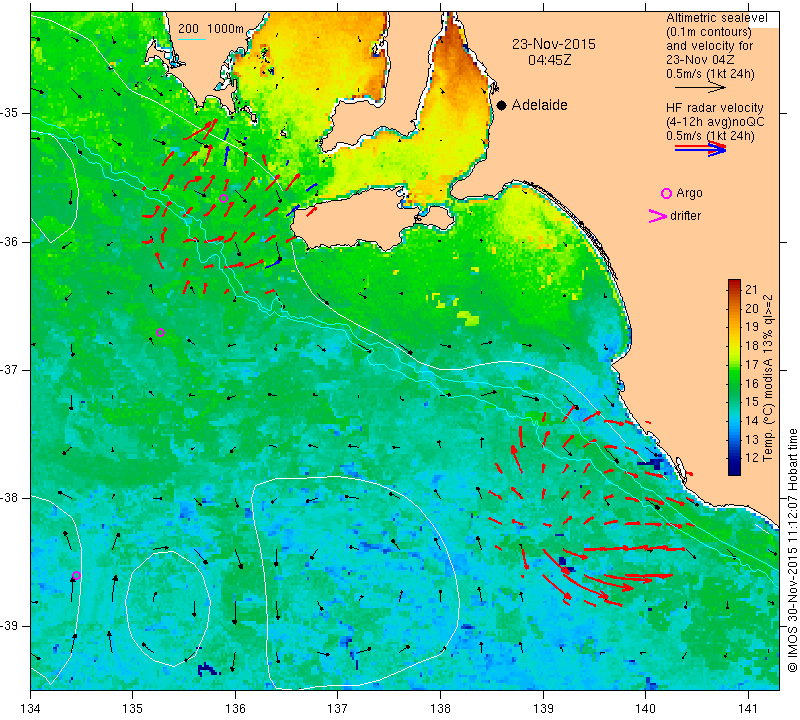Click the 'Argo' legend label
The width and height of the screenshot is (800, 720).
pyautogui.click(x=689, y=193)
